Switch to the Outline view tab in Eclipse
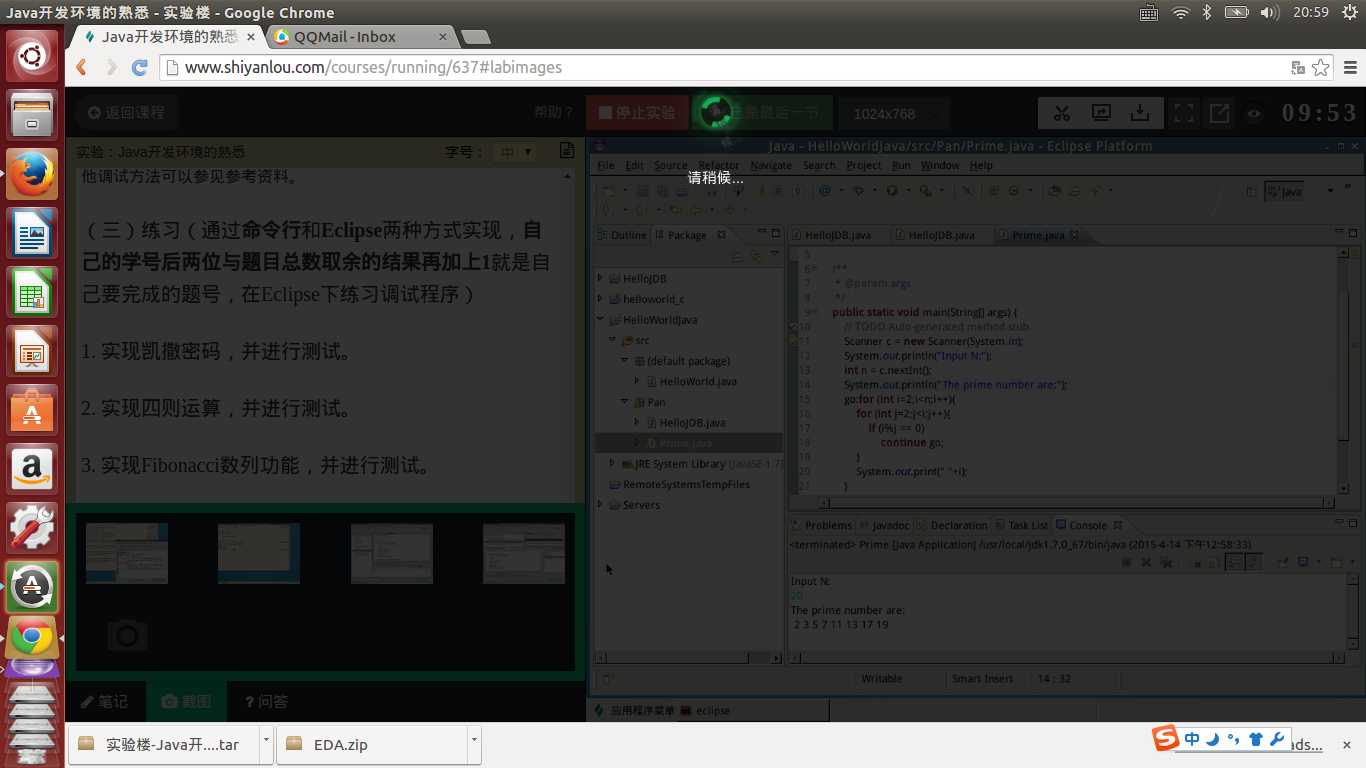Image resolution: width=1366 pixels, height=768 pixels. click(x=622, y=235)
